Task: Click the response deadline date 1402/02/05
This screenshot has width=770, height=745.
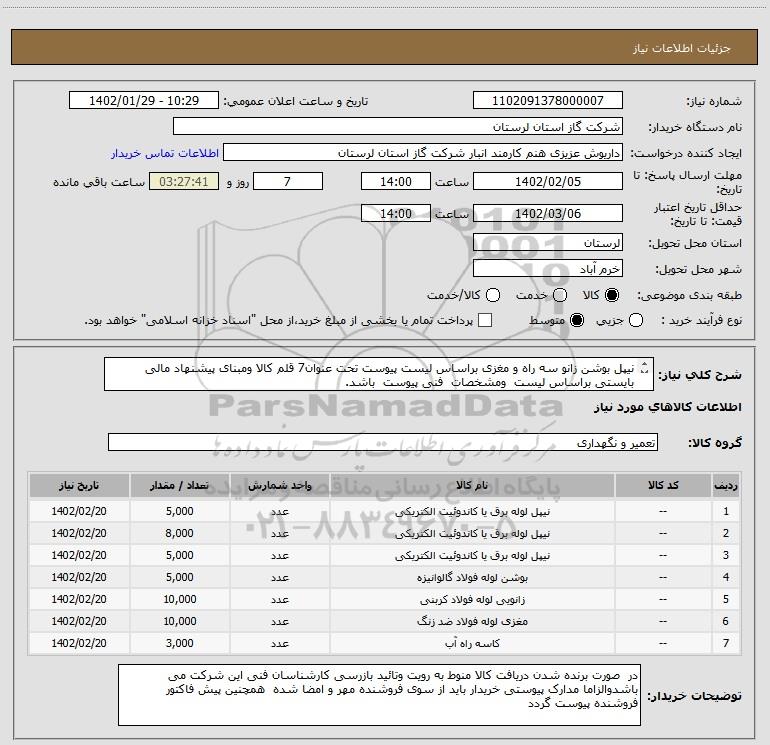Action: 548,181
